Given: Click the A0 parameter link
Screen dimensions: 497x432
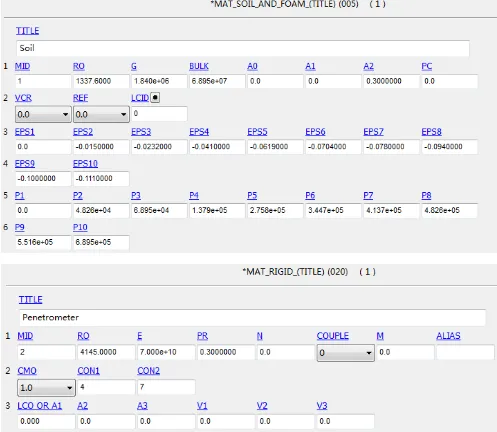Looking at the screenshot, I should tap(252, 66).
